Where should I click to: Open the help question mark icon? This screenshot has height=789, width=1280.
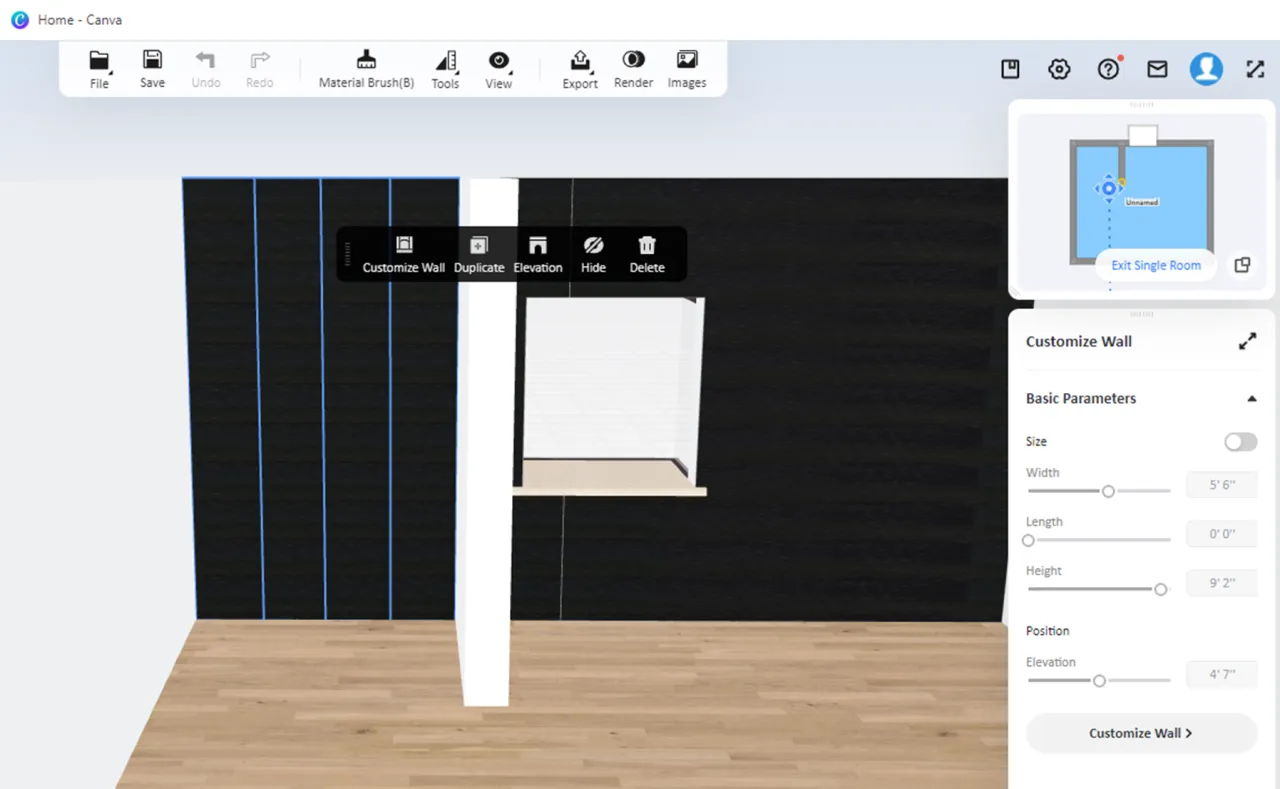tap(1108, 69)
